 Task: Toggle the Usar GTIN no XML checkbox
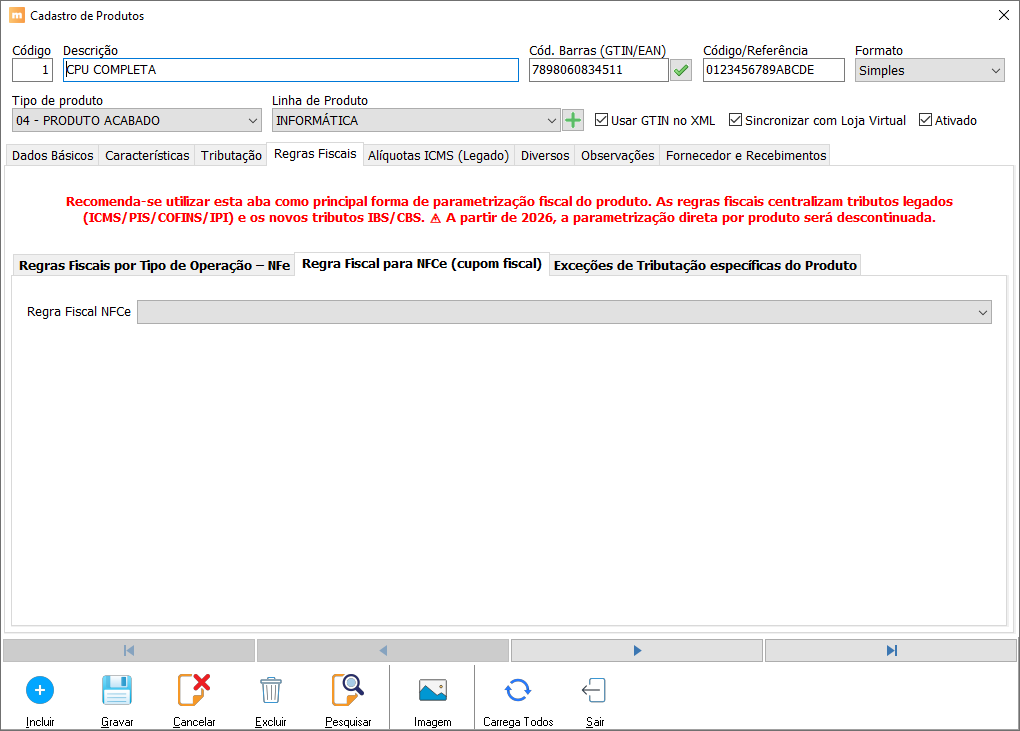(x=601, y=120)
